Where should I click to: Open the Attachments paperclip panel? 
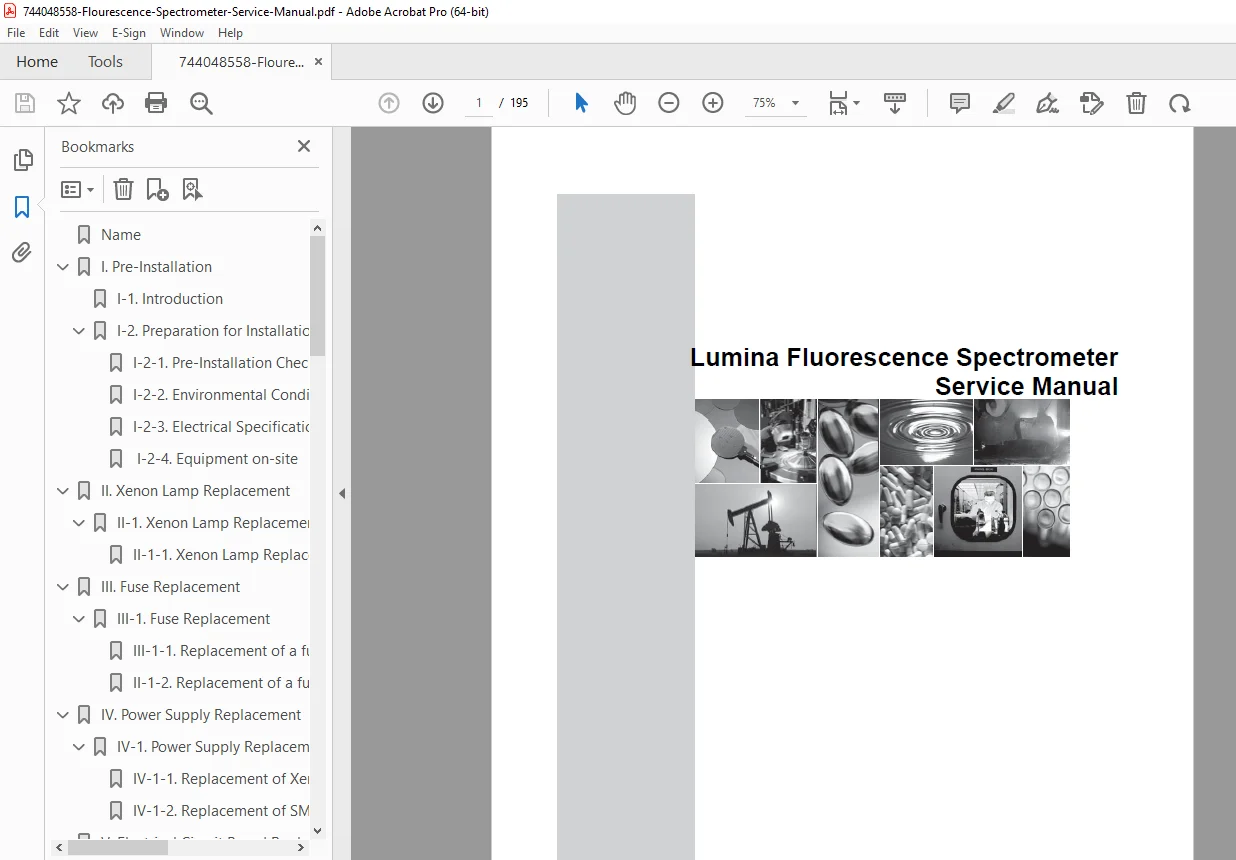tap(22, 253)
